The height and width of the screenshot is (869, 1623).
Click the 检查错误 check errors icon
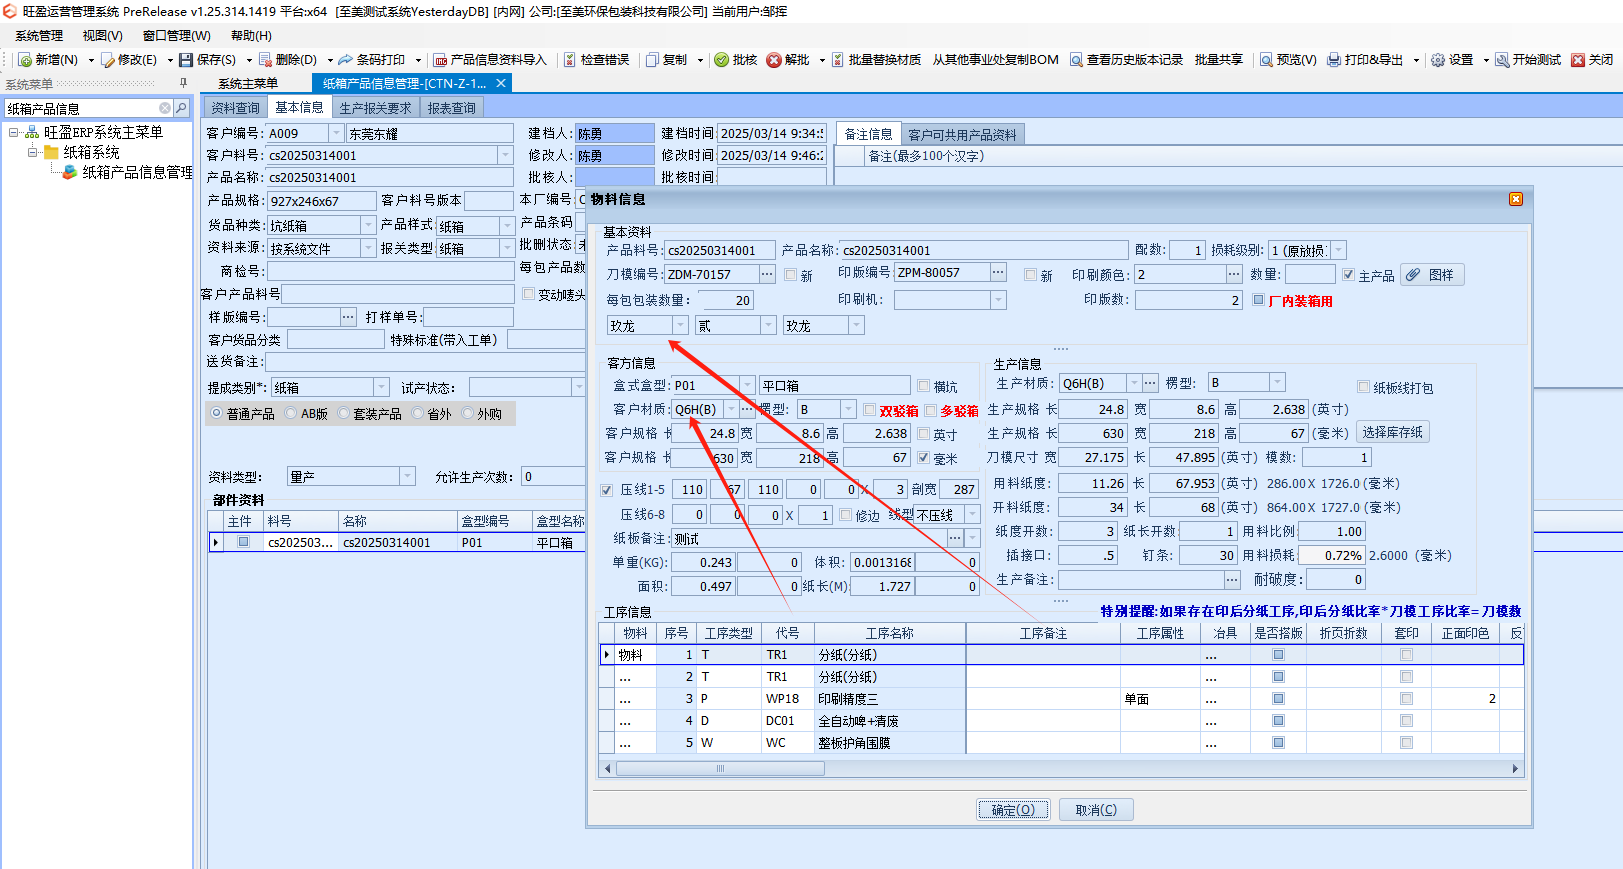point(570,60)
